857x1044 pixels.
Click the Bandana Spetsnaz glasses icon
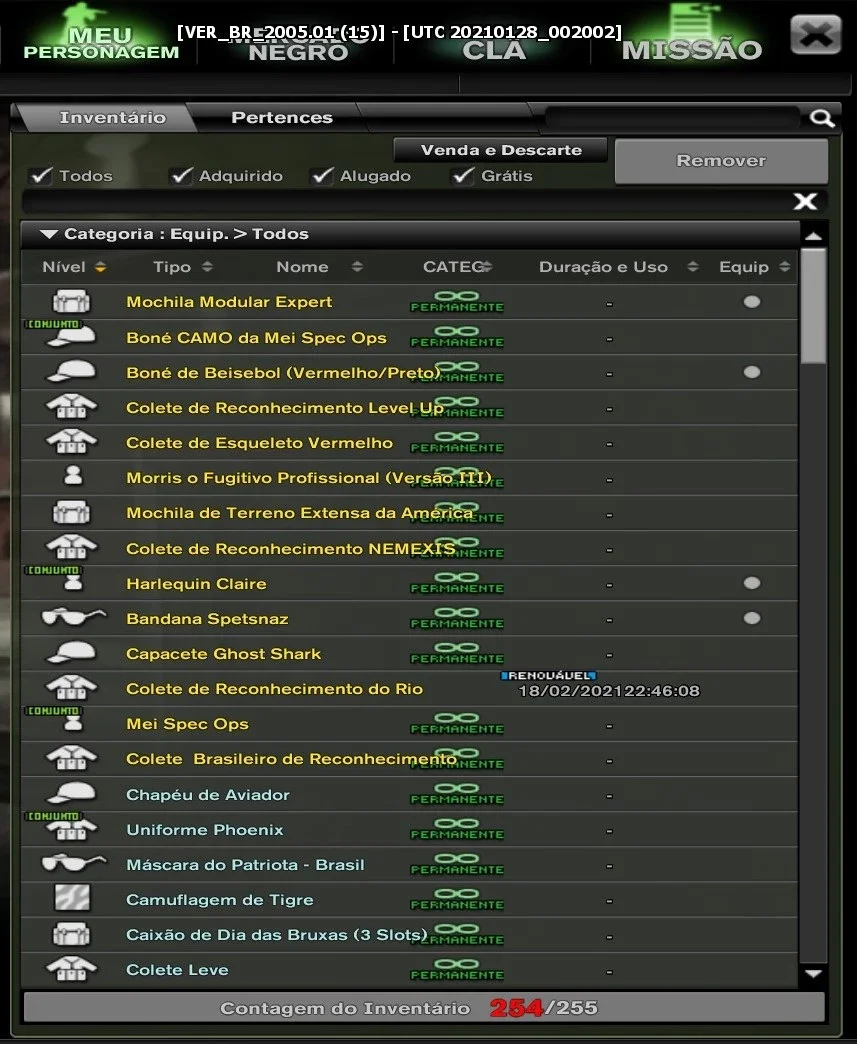pyautogui.click(x=73, y=618)
